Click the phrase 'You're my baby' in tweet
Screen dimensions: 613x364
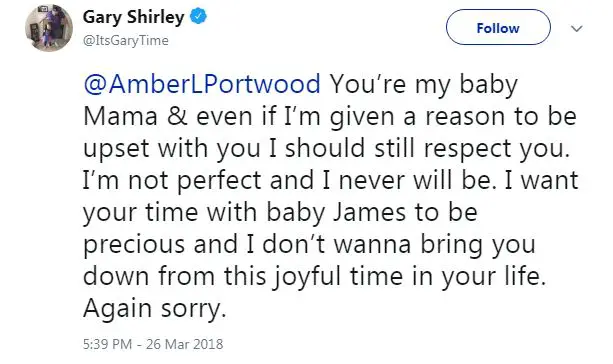click(424, 84)
